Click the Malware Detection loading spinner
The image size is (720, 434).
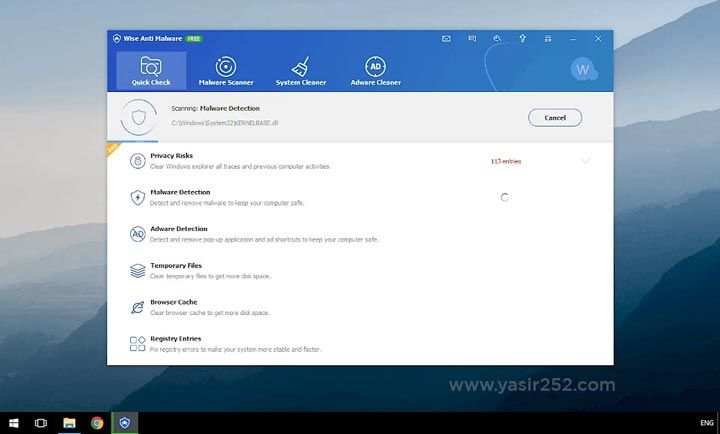tap(504, 197)
